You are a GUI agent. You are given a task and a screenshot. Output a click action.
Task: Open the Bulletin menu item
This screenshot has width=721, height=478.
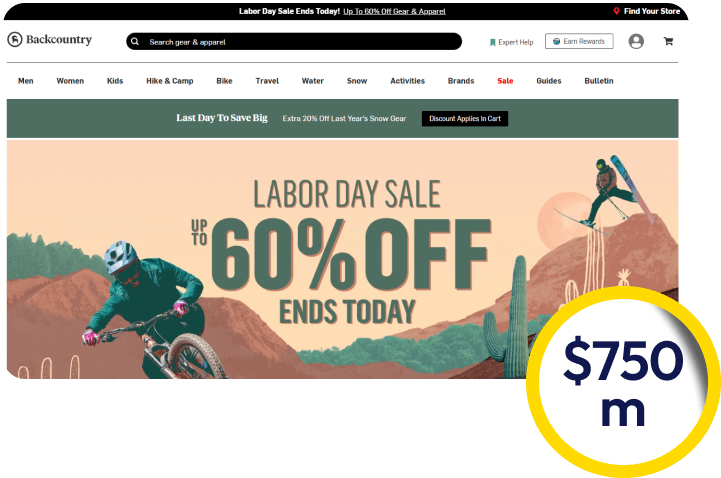599,81
